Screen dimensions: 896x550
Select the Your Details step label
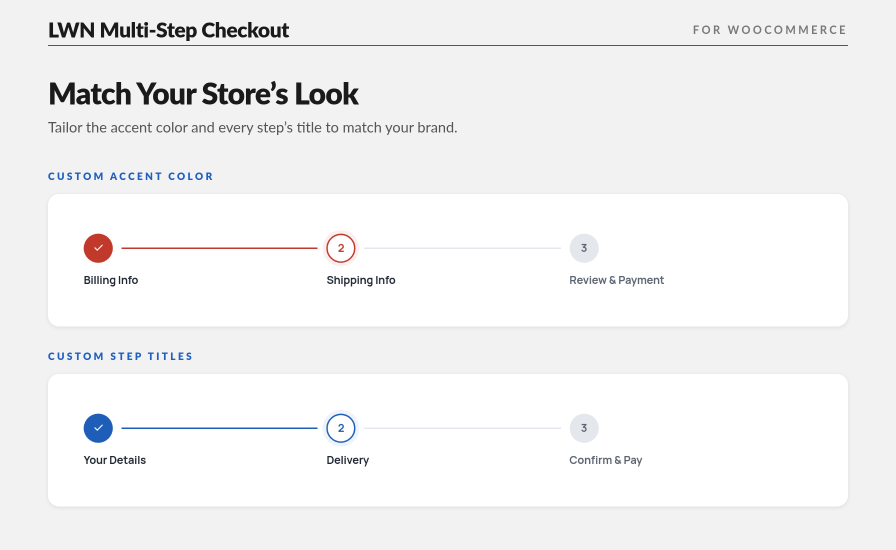(x=114, y=460)
